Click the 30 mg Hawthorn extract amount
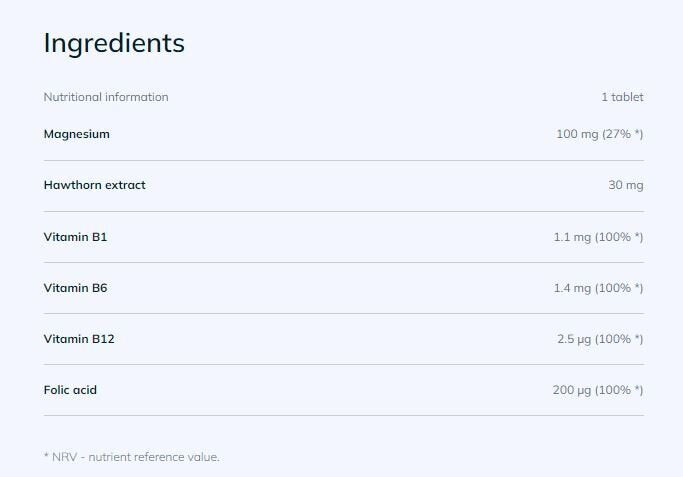 click(625, 185)
